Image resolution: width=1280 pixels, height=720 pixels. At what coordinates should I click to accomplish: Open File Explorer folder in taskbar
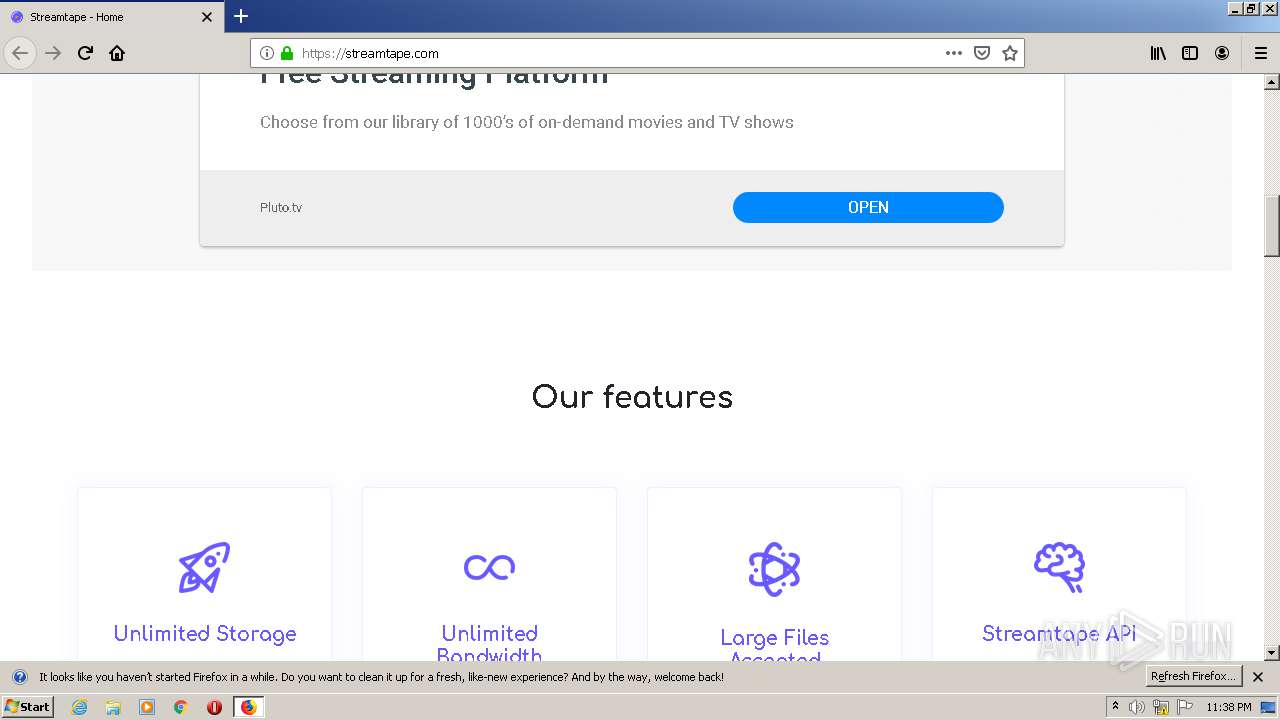113,707
